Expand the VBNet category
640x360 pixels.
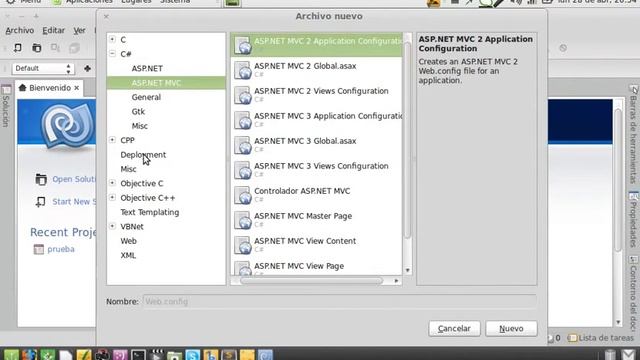(112, 226)
